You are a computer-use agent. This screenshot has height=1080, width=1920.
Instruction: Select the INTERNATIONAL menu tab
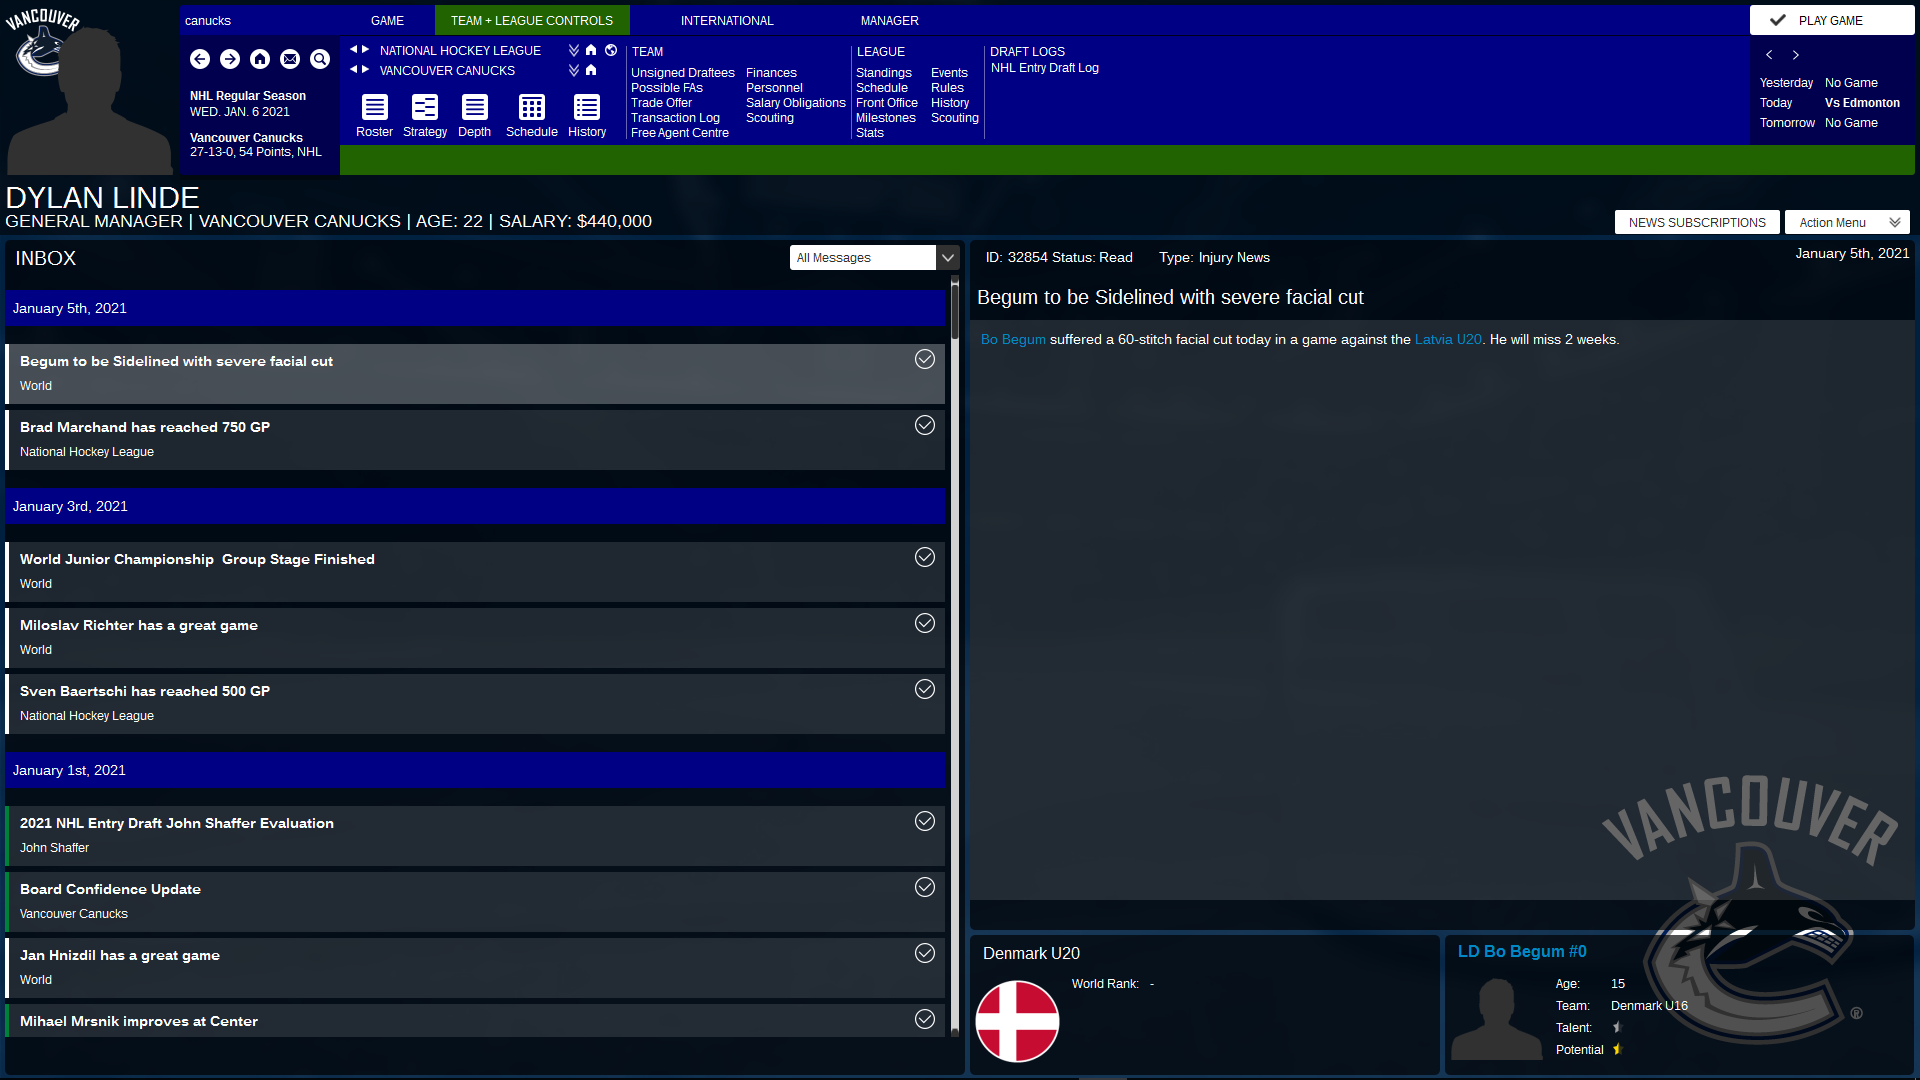(x=725, y=20)
